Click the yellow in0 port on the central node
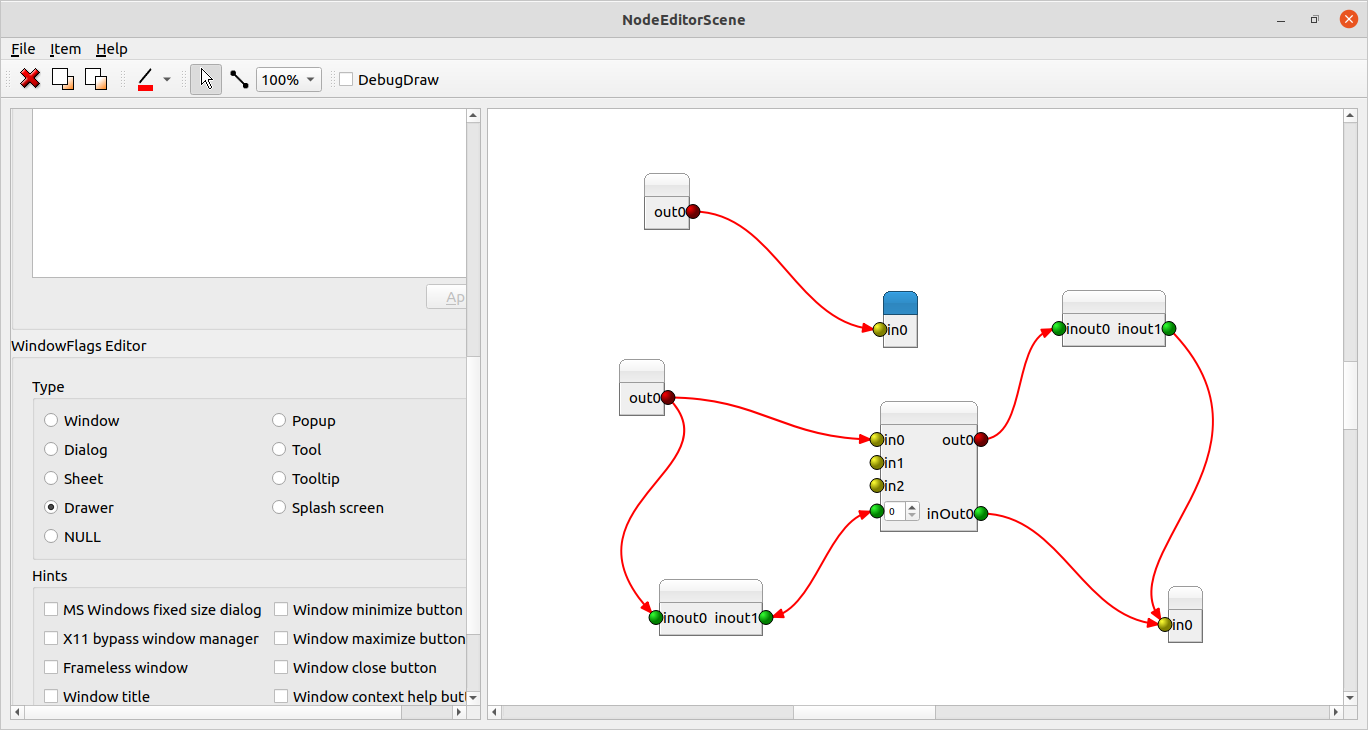This screenshot has height=730, width=1368. point(877,439)
